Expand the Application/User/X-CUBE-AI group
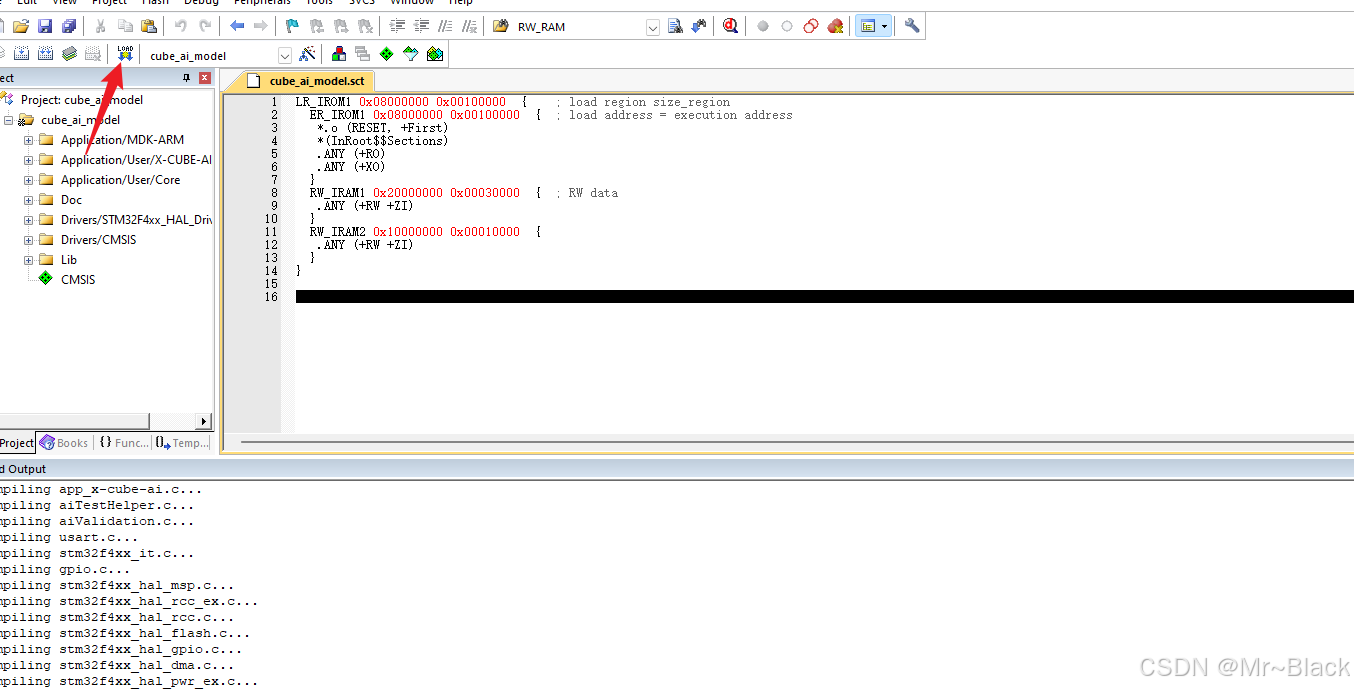The height and width of the screenshot is (690, 1354). [28, 160]
